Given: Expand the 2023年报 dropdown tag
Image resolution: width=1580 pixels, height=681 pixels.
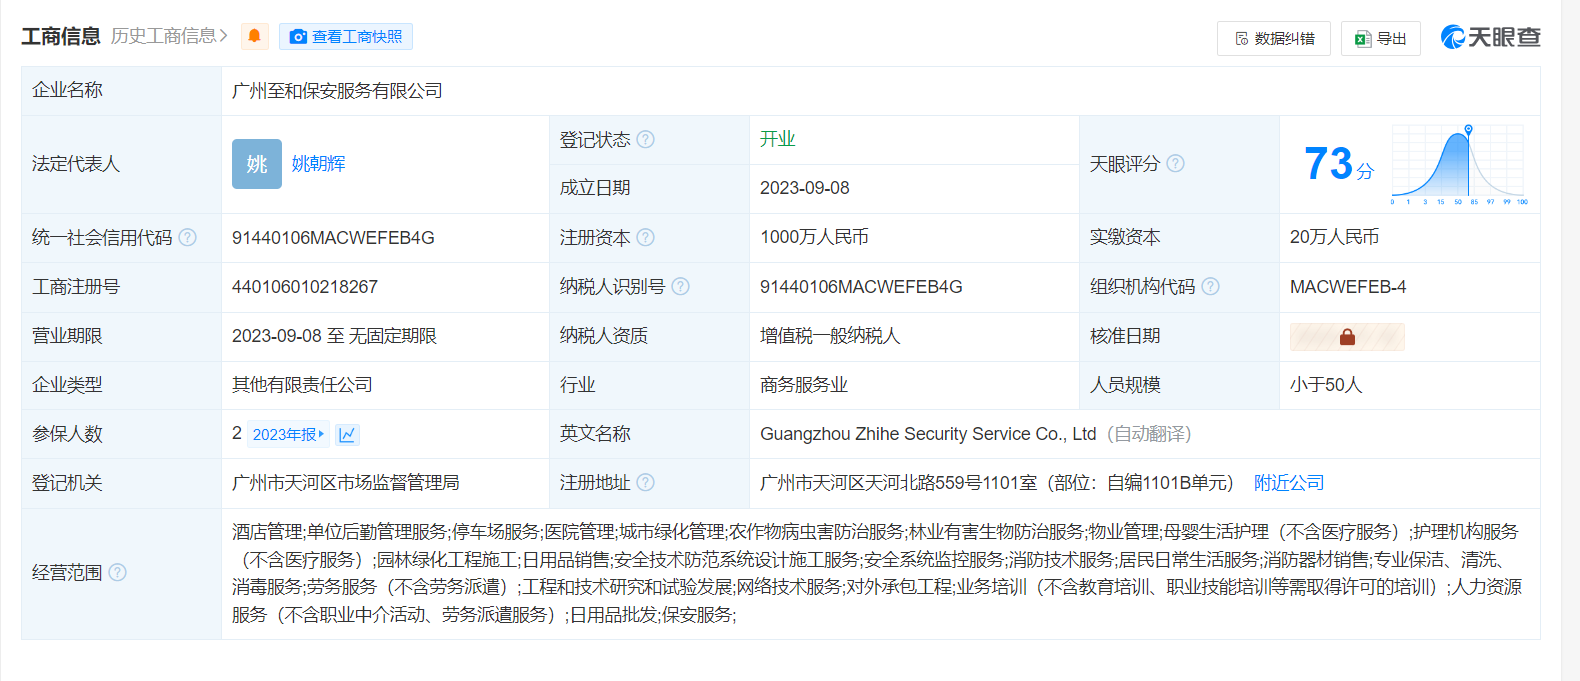Looking at the screenshot, I should coord(288,434).
